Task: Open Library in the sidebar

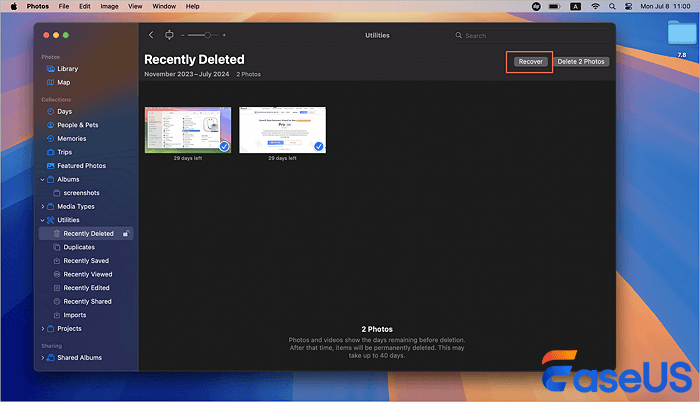Action: tap(67, 69)
